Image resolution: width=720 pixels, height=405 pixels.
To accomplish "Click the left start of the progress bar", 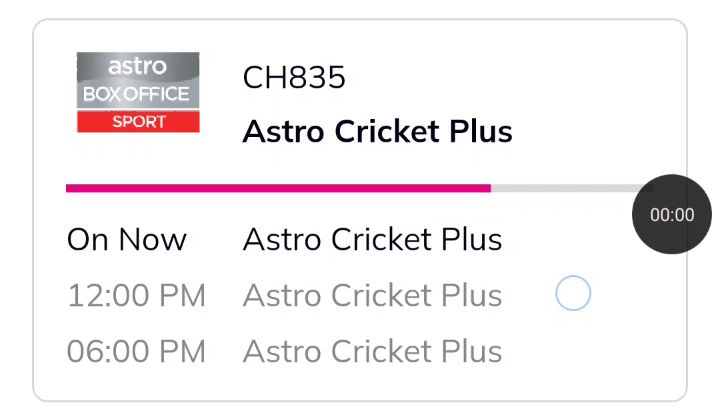I will pos(69,188).
